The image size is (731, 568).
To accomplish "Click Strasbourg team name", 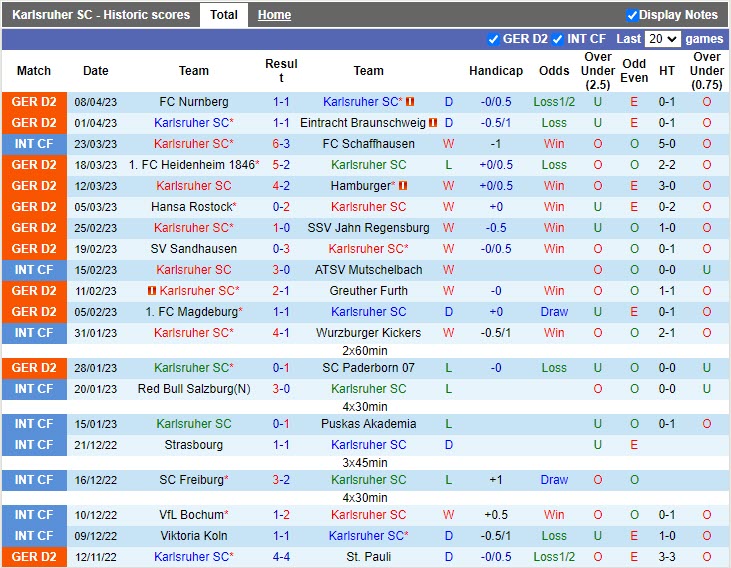I will [193, 444].
